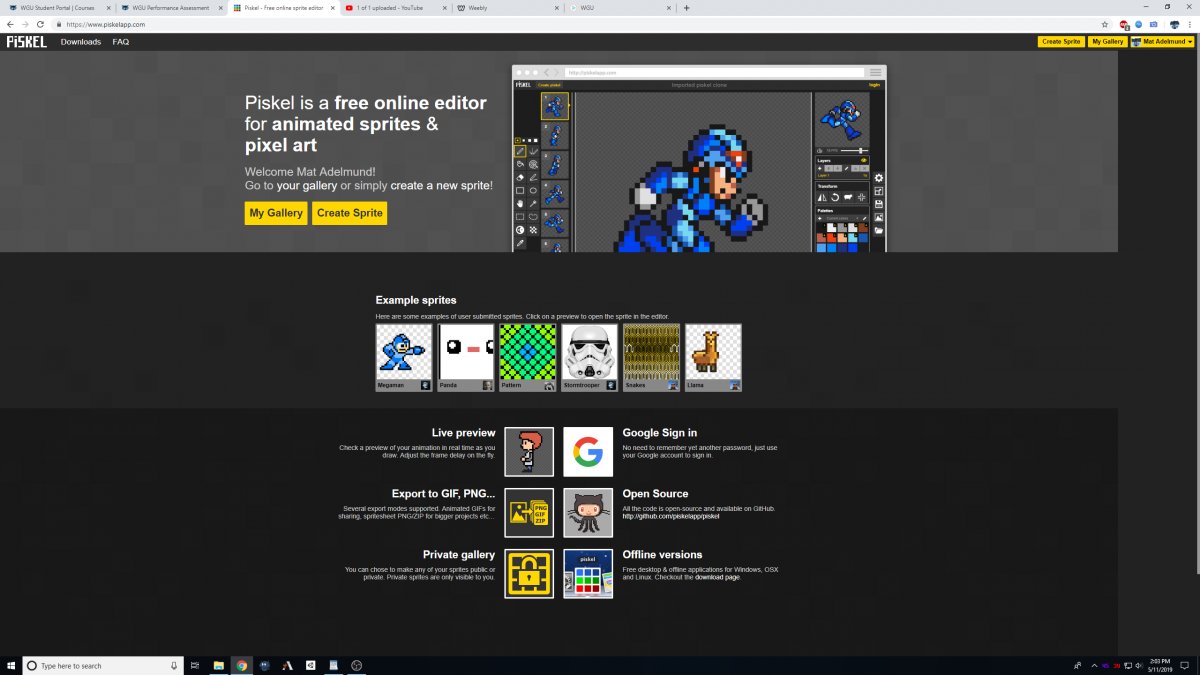Switch to the WGU Student Portal Courses tab
The image size is (1200, 675).
[x=57, y=8]
